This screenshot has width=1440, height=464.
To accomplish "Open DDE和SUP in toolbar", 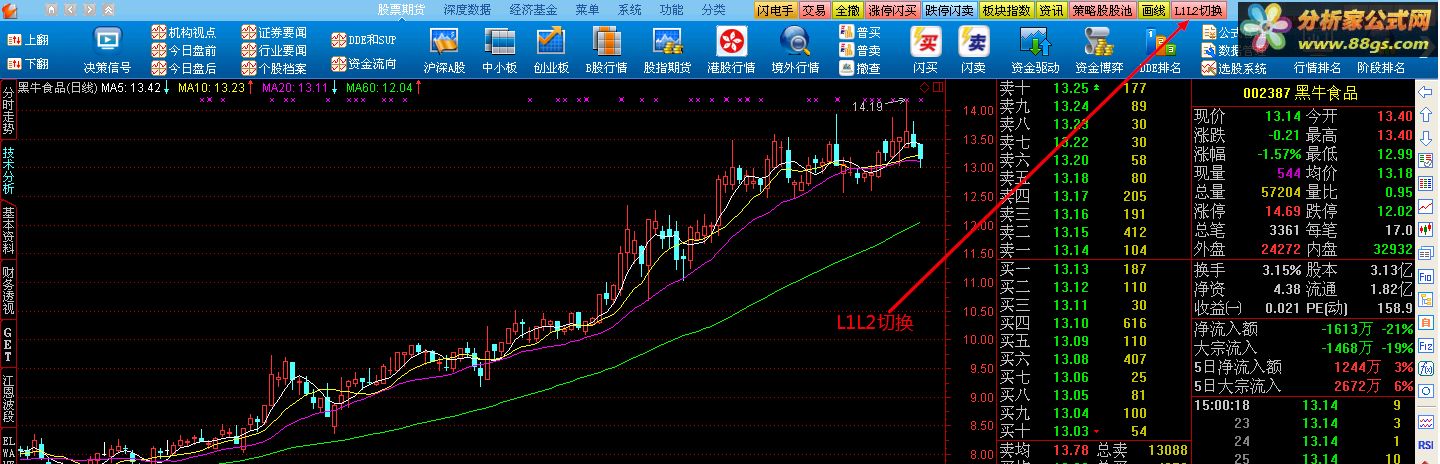I will pyautogui.click(x=364, y=40).
